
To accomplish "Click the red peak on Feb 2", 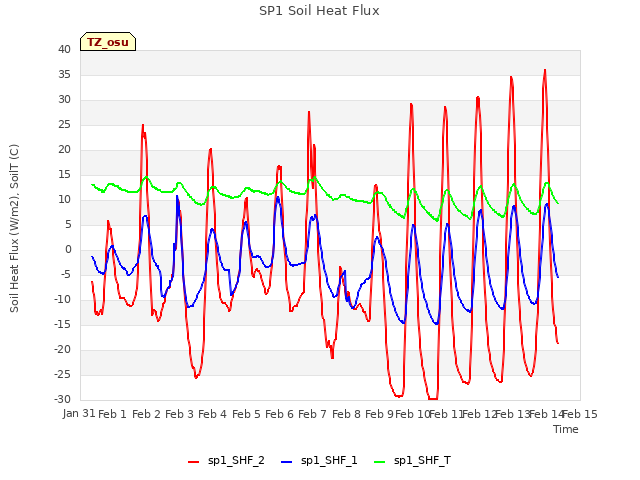I will [x=143, y=126].
